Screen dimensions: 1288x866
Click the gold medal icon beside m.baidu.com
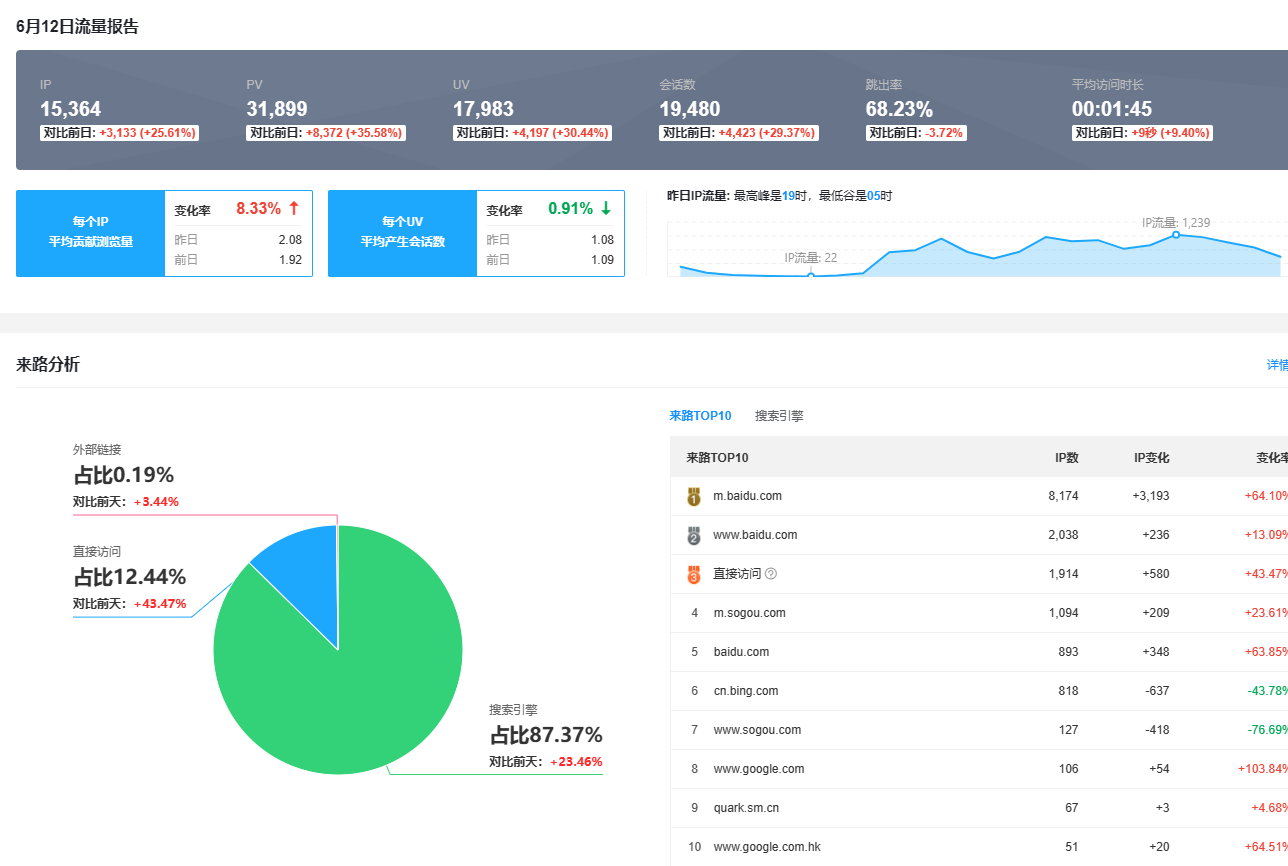coord(694,496)
